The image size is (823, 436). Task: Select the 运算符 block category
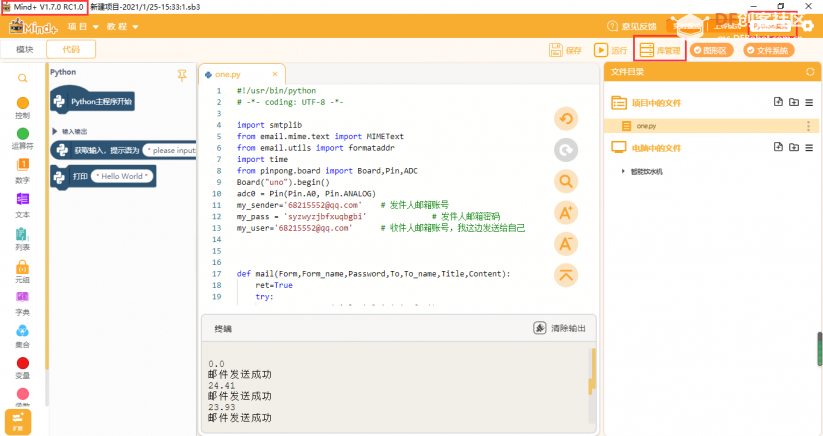point(23,139)
